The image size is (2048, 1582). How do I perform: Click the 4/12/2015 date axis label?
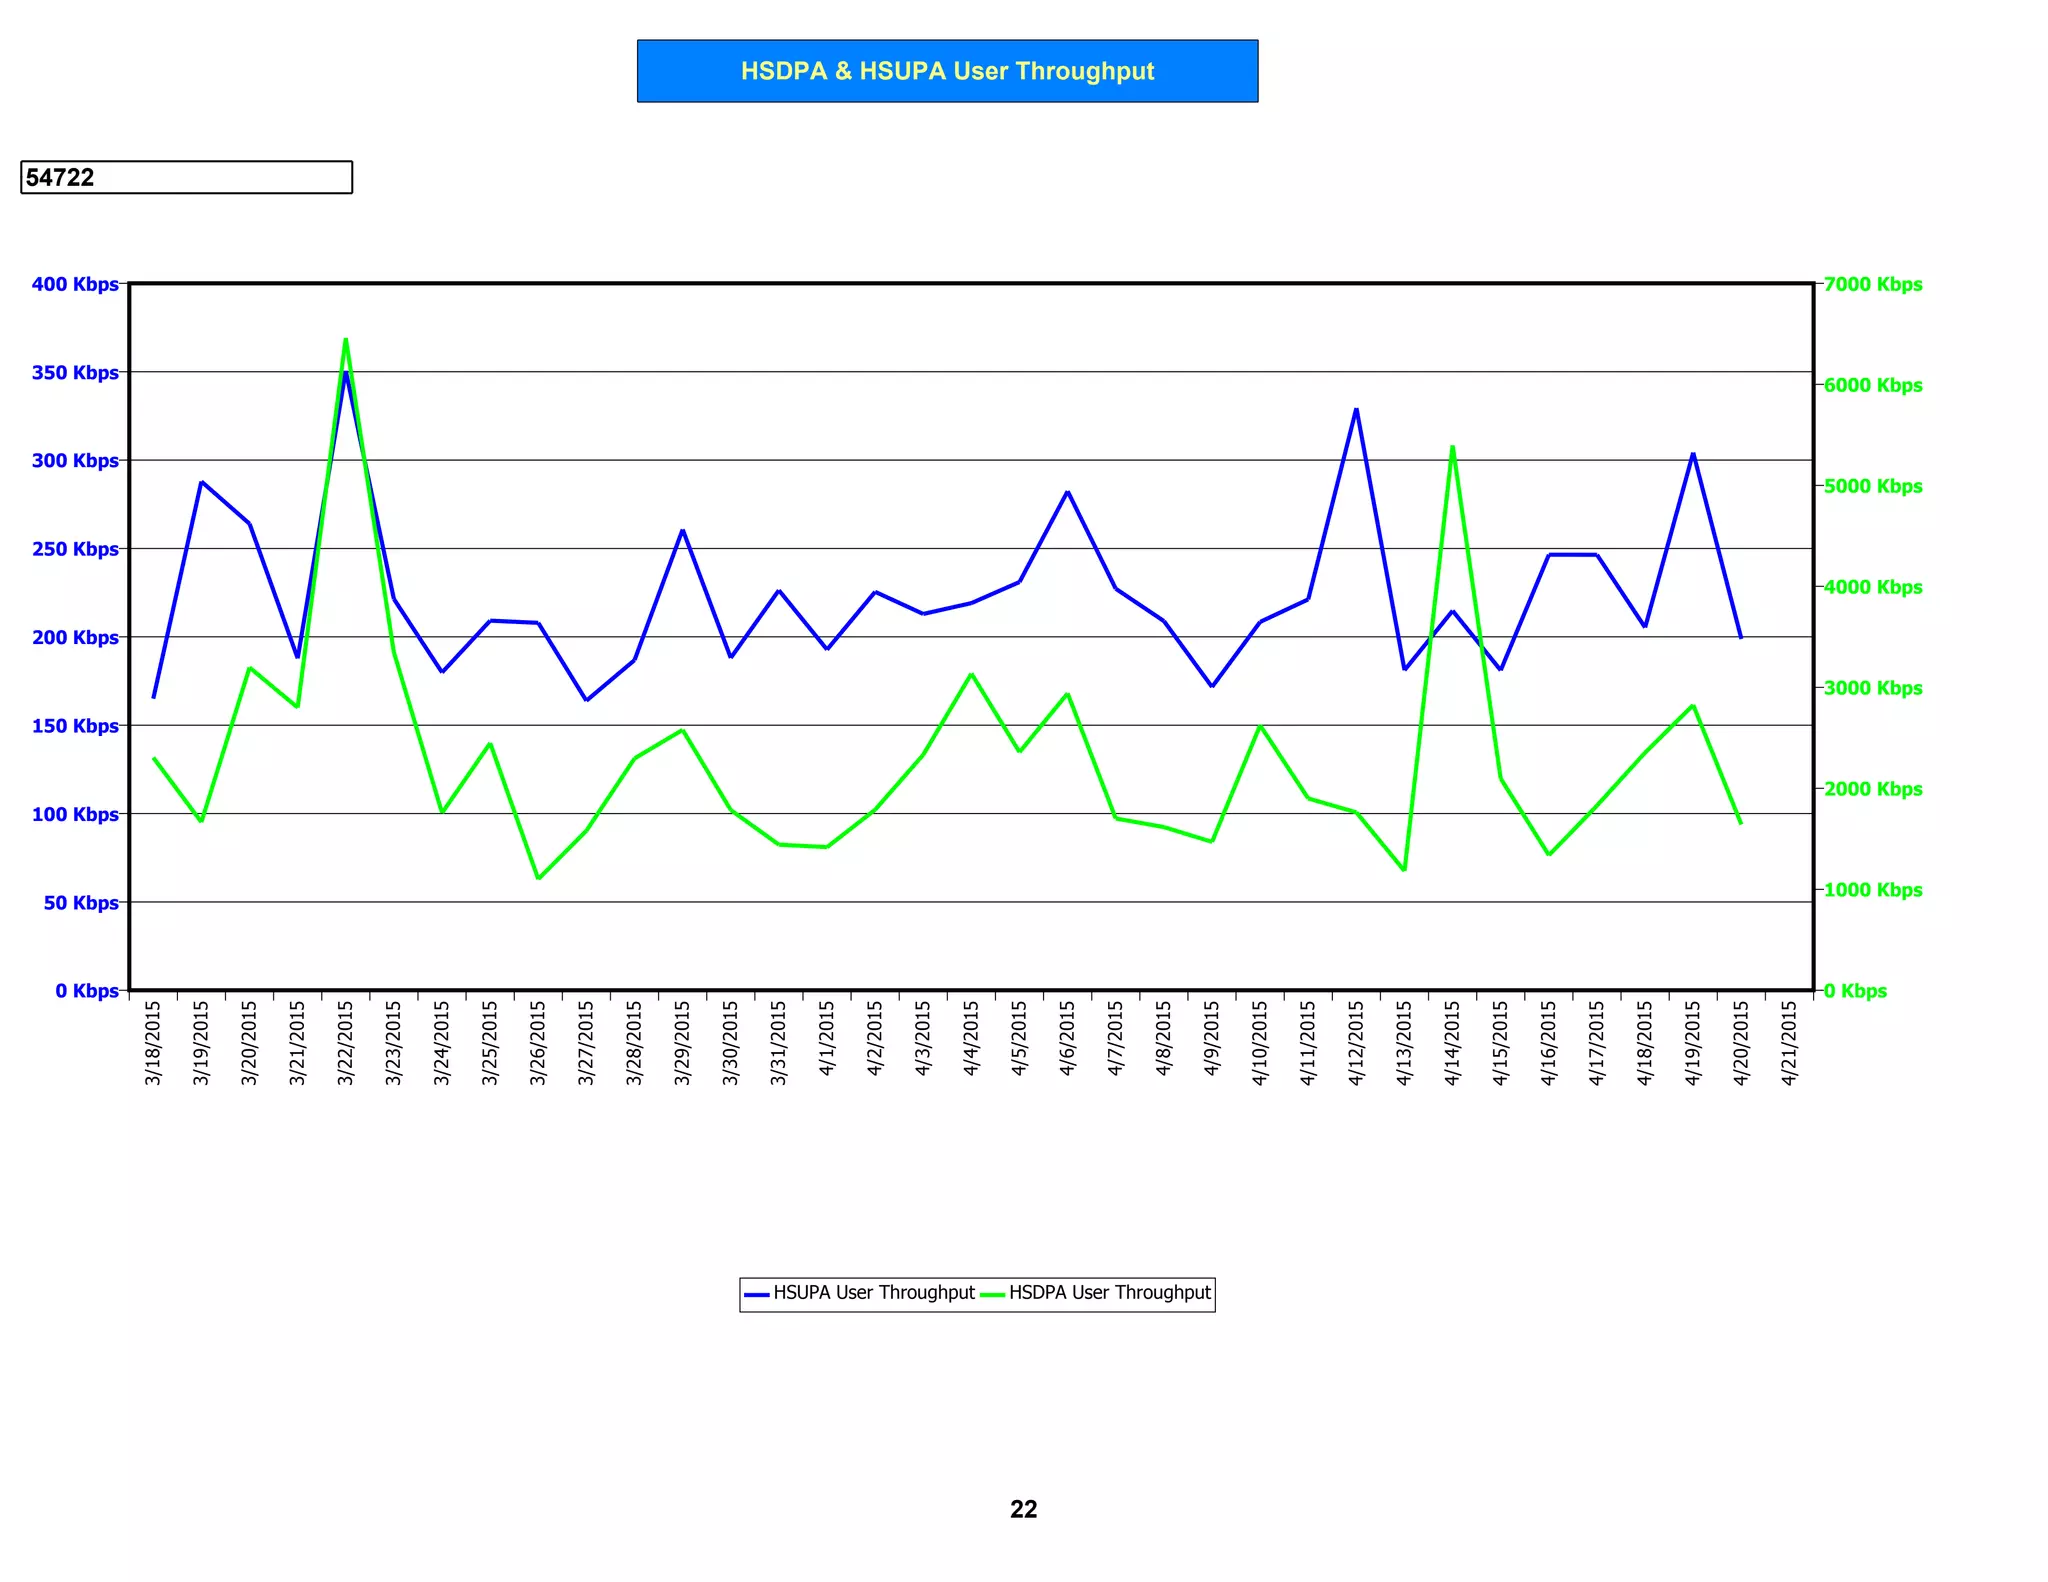pyautogui.click(x=1356, y=1043)
